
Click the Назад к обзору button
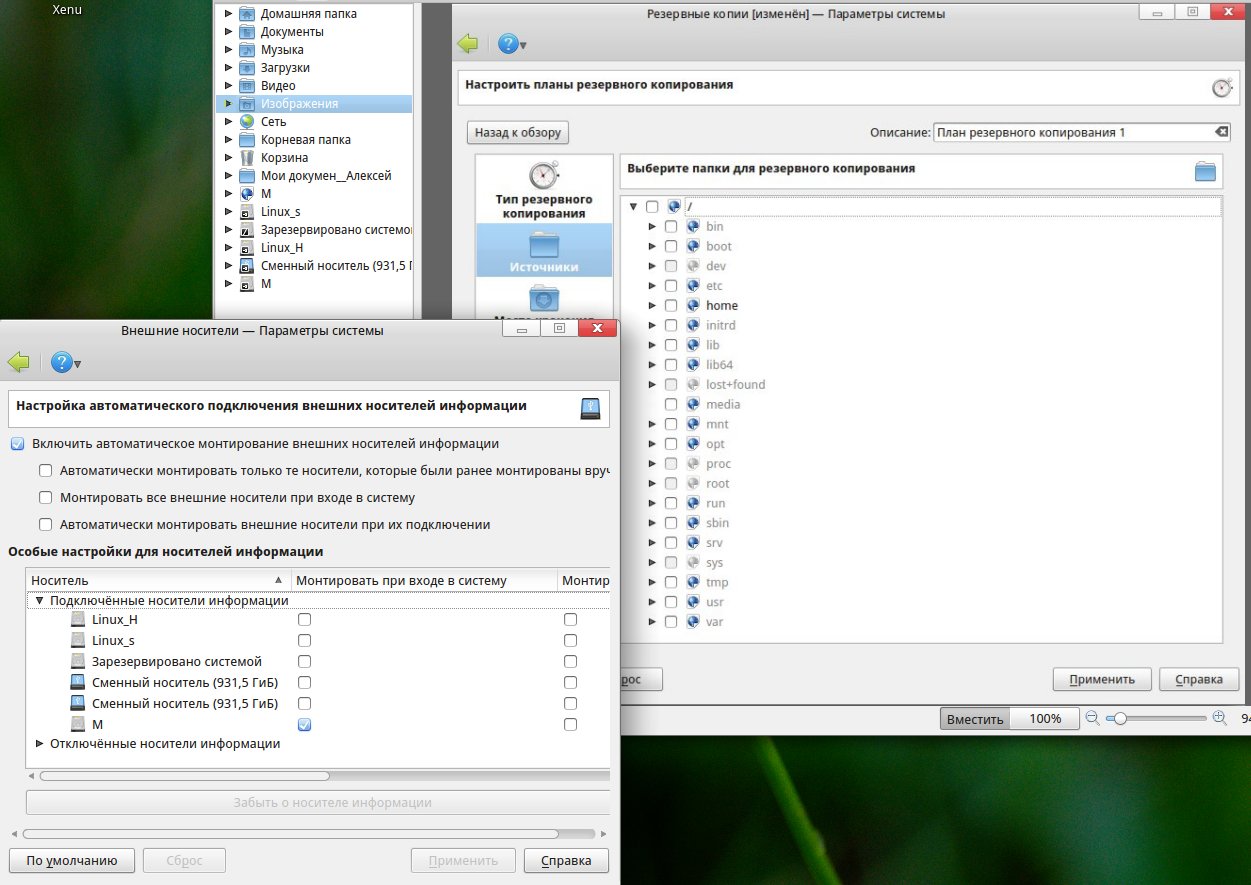[518, 132]
